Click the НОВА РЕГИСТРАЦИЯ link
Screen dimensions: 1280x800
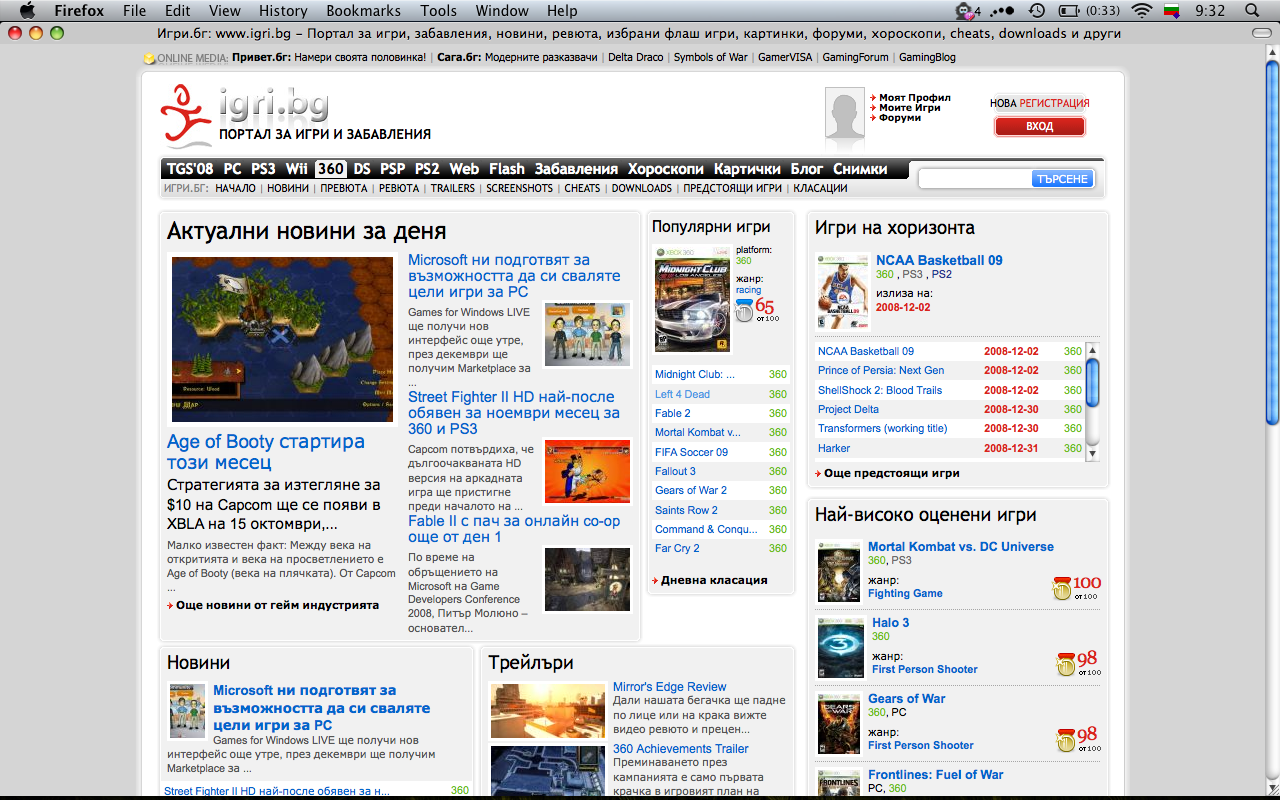[x=1040, y=103]
